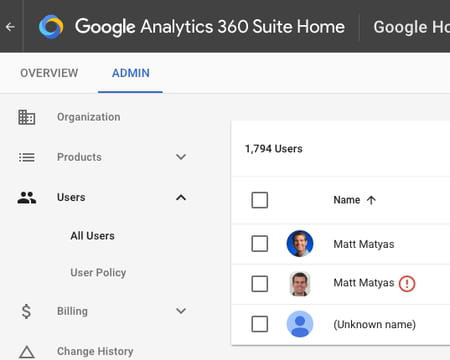Click the Google Analytics 360 logo
This screenshot has width=450, height=360.
pos(51,27)
